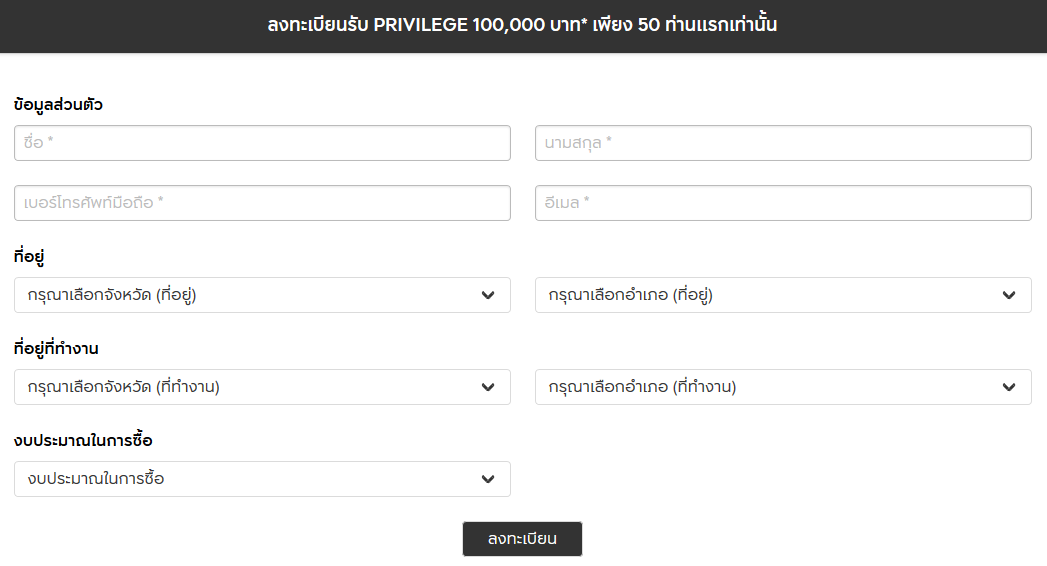Click the PRIVILEGE 100,000 บาท header banner

pyautogui.click(x=522, y=25)
